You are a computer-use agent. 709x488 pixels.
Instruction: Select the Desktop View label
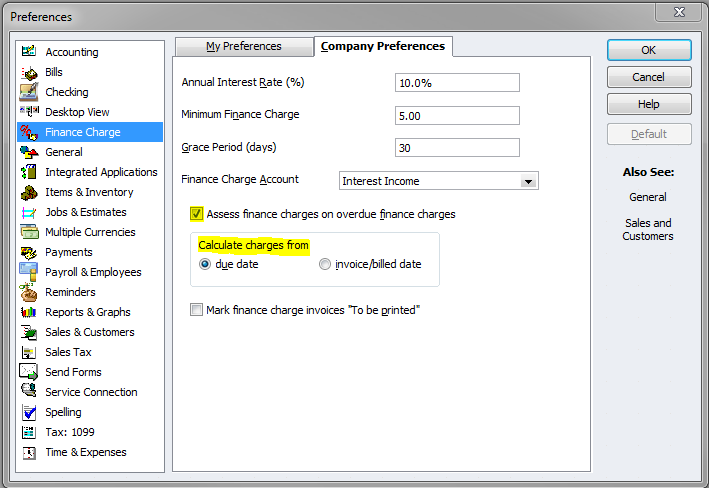coord(77,112)
